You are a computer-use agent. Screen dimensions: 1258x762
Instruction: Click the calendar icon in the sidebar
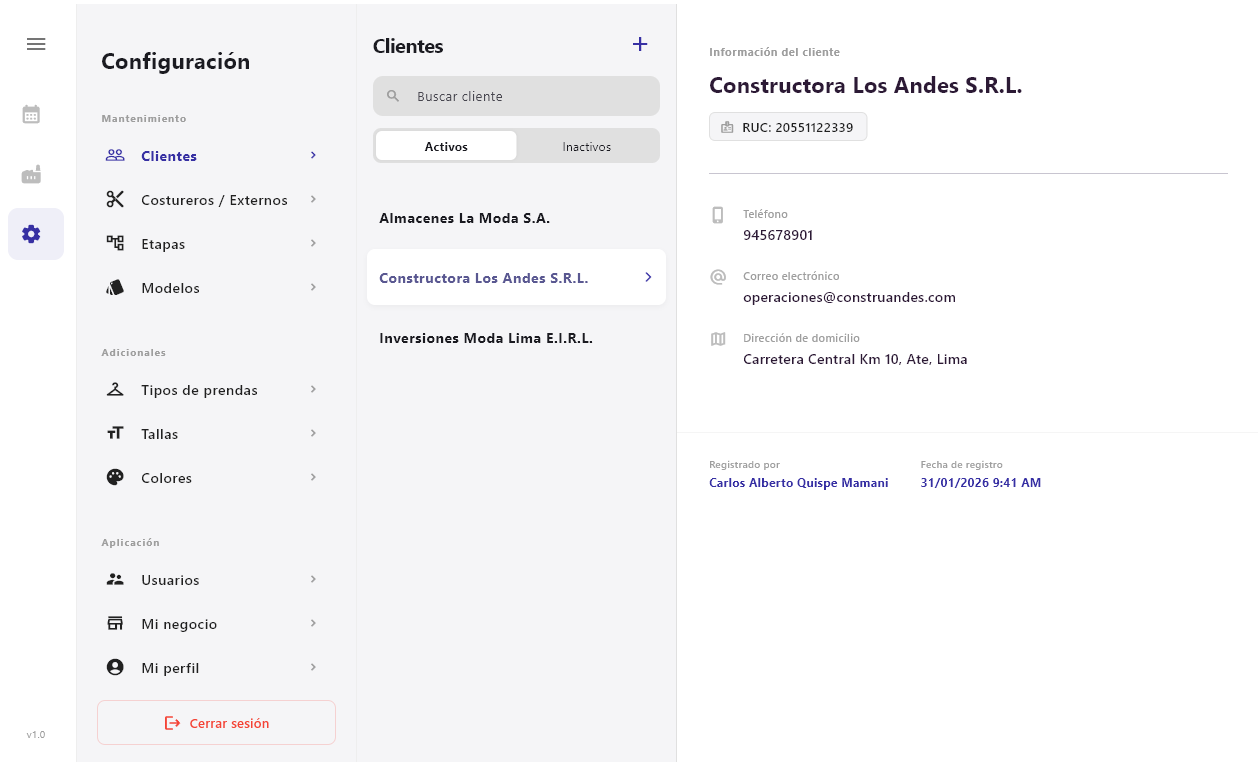click(31, 115)
